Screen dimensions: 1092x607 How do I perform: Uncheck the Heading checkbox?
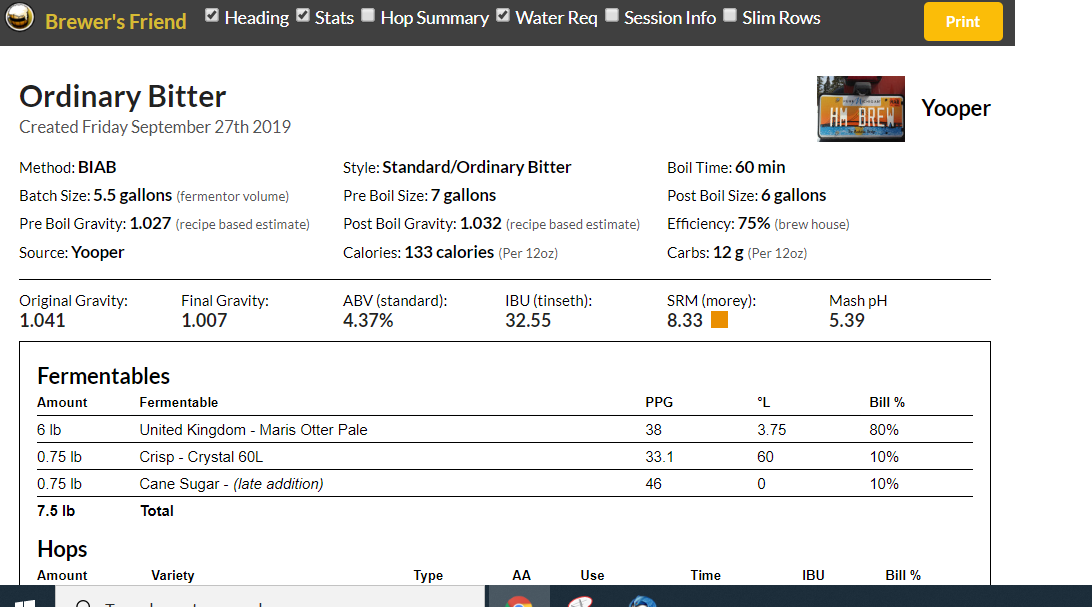click(212, 16)
